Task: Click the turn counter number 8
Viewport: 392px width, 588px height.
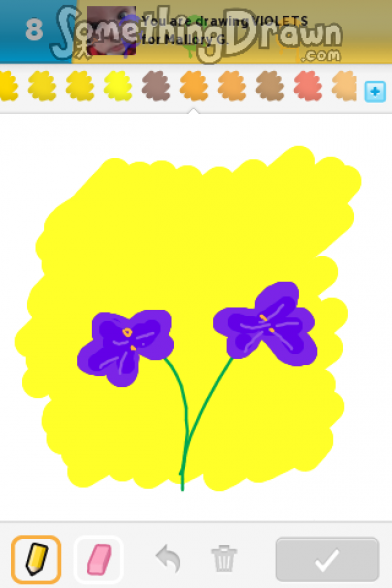Action: pyautogui.click(x=34, y=30)
